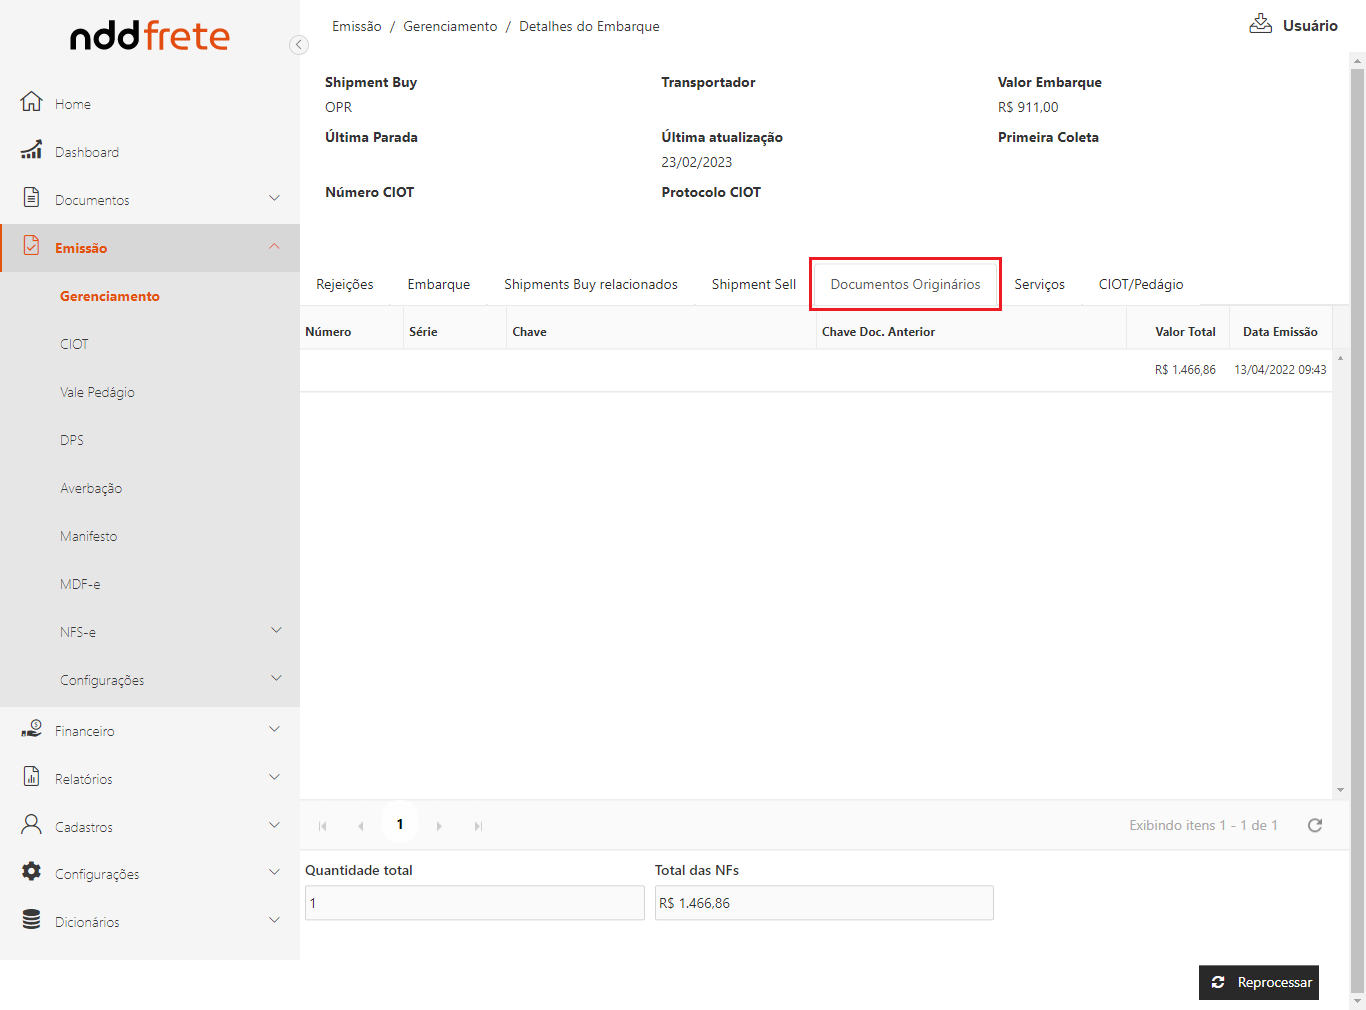Click the Relatórios report icon
Viewport: 1366px width, 1010px height.
(x=32, y=777)
